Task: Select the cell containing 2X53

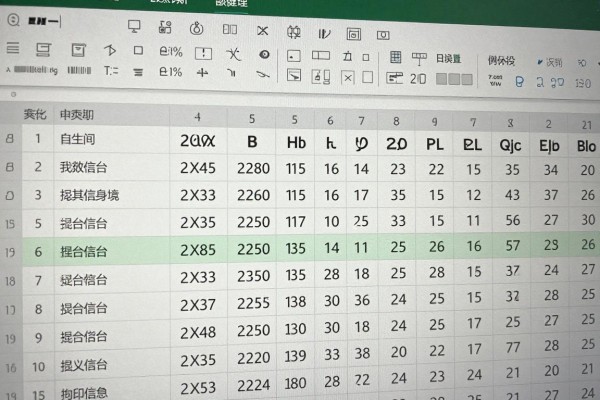Action: tap(198, 388)
